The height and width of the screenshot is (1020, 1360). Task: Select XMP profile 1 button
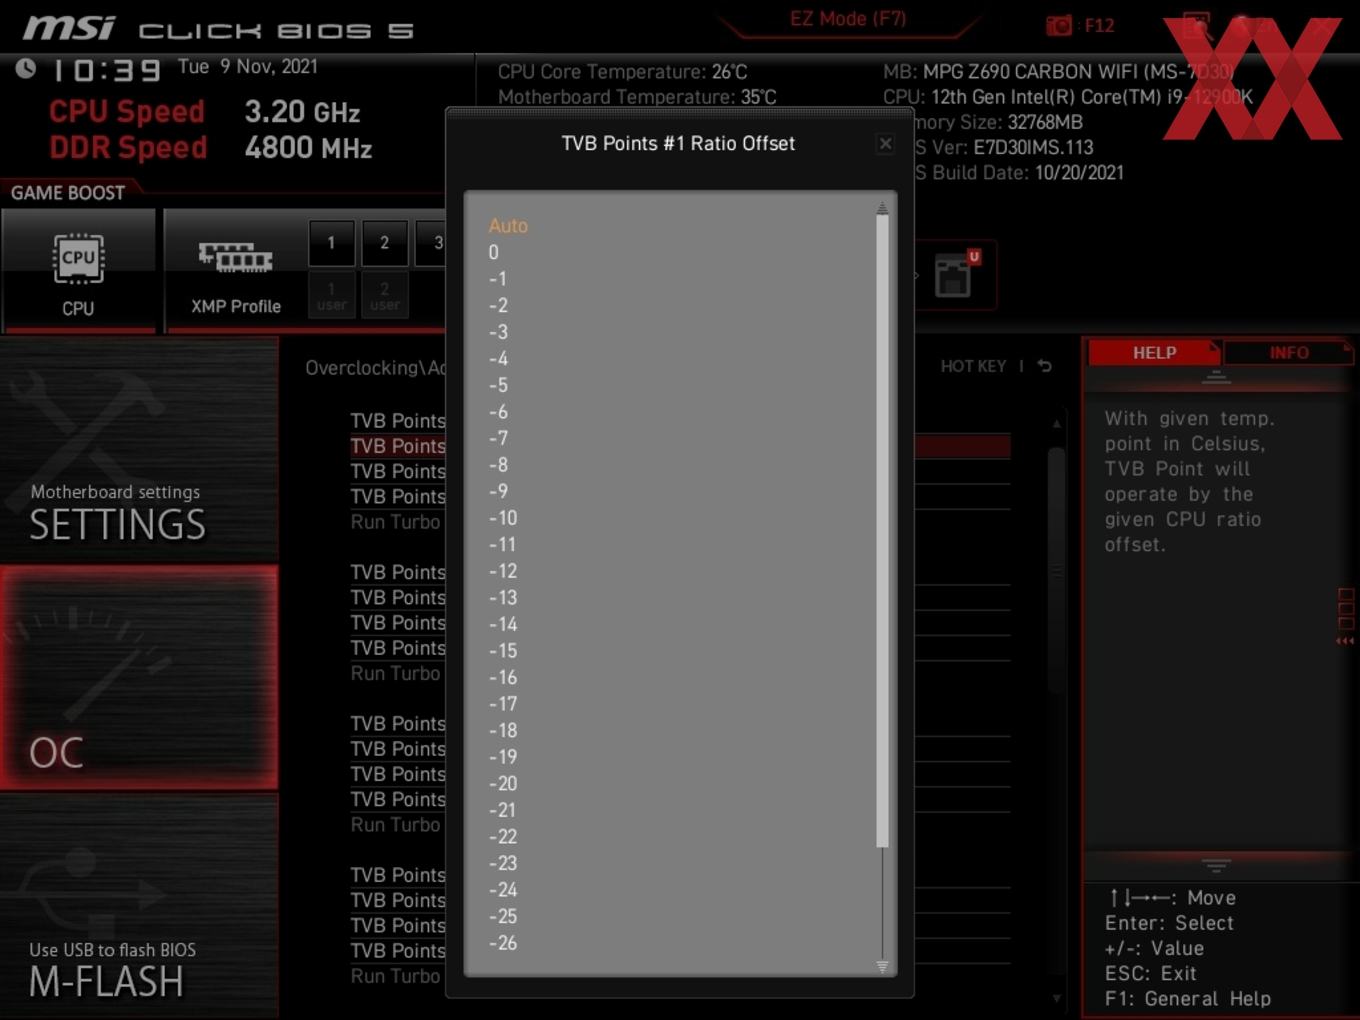[x=331, y=242]
